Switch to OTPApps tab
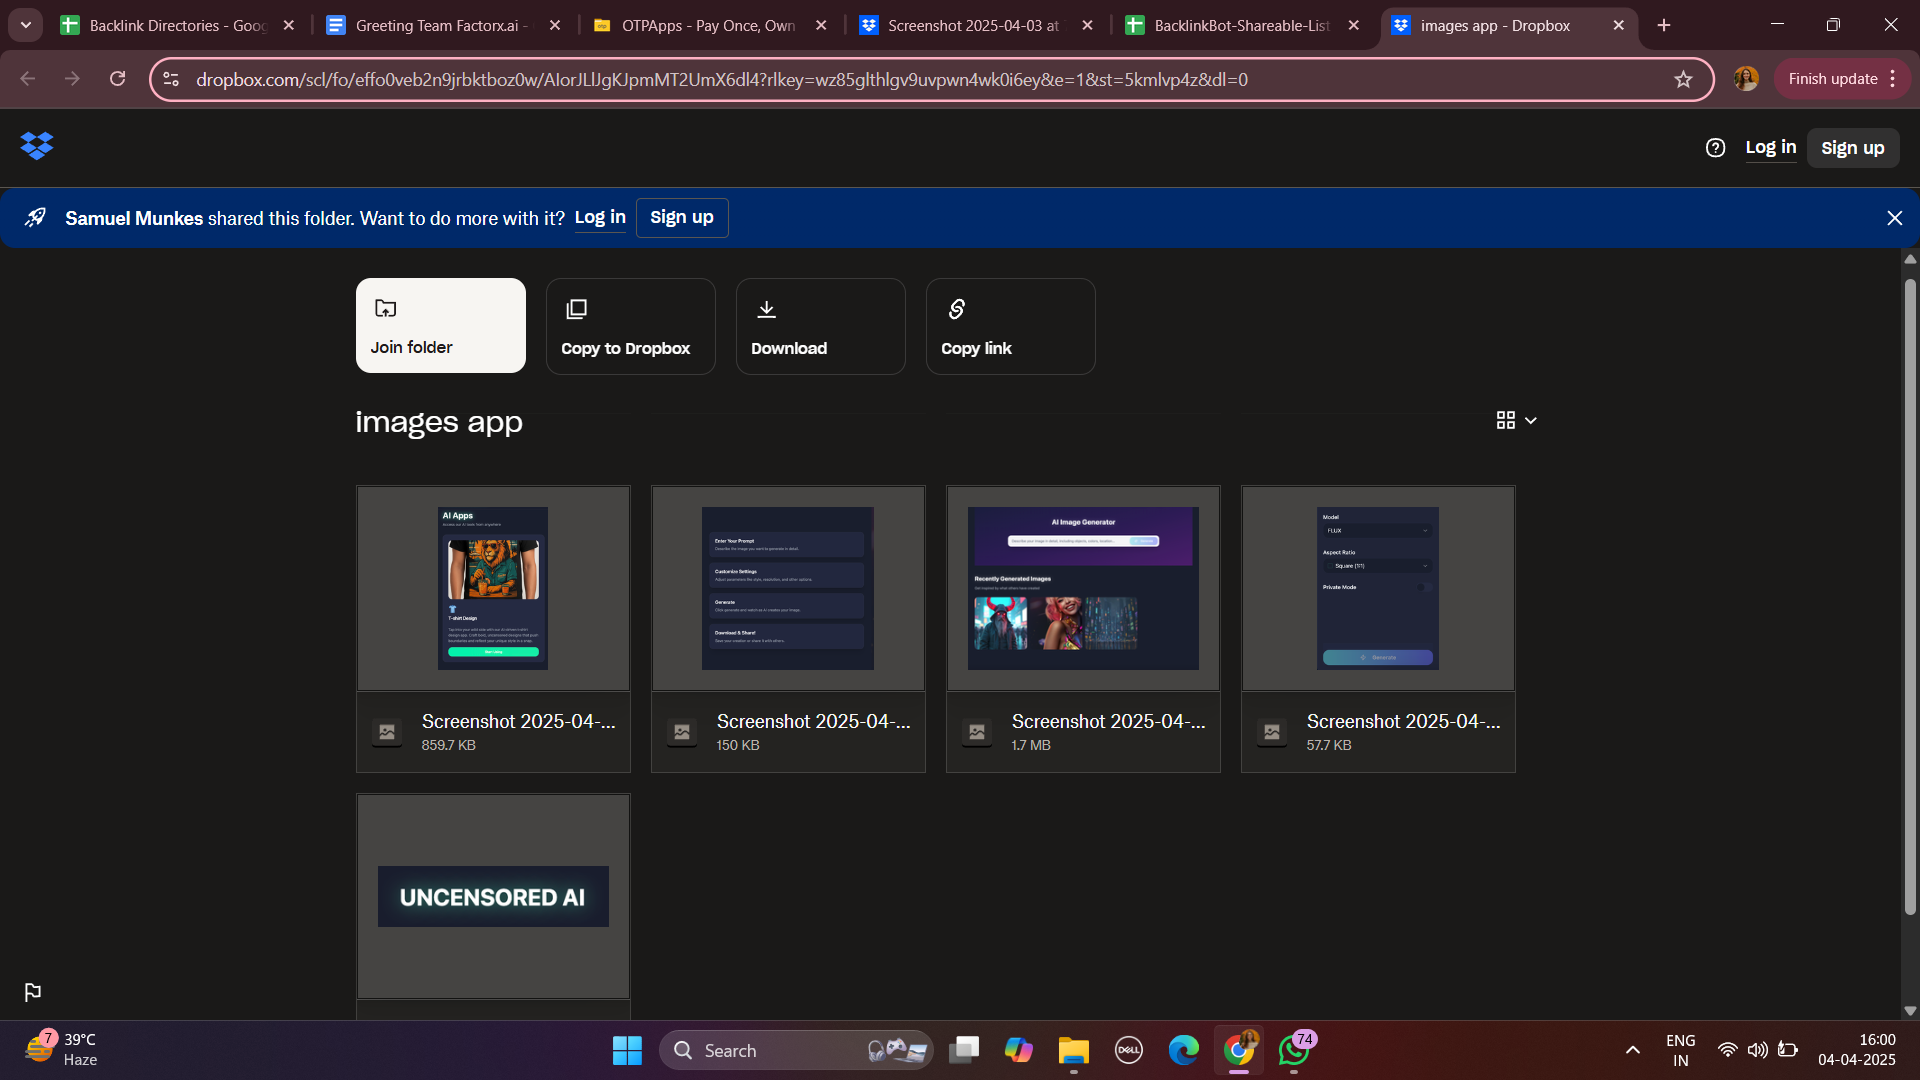Screen dimensions: 1920x1080 (x=710, y=25)
